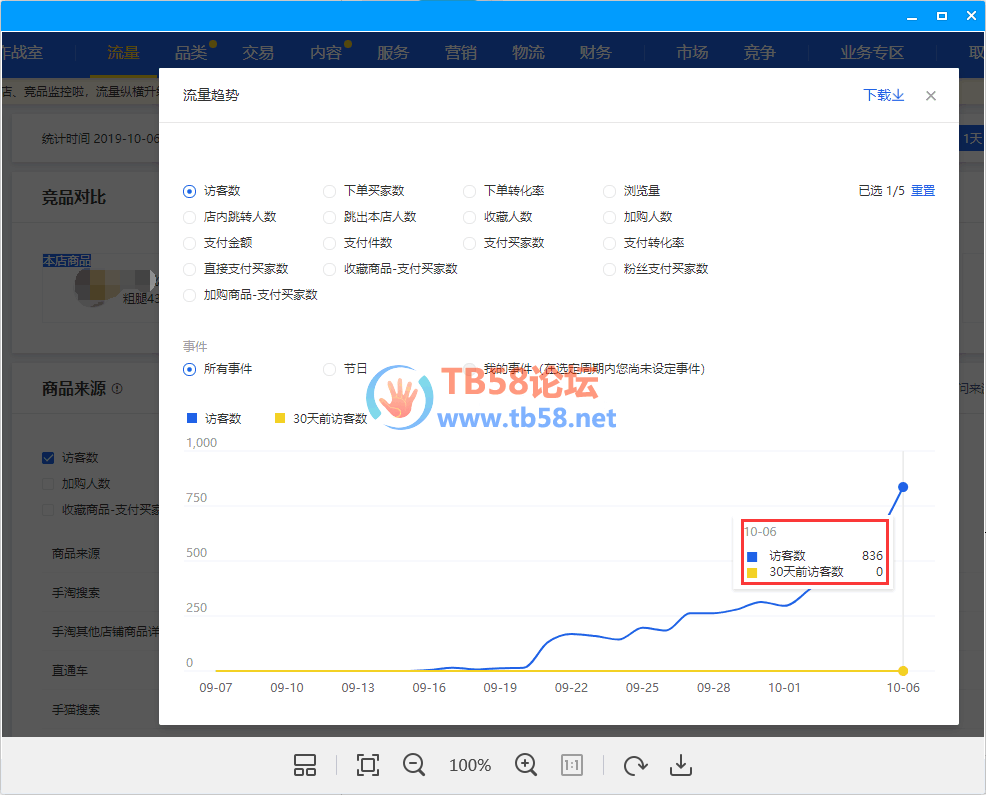
Task: Click the 1:1 actual size icon
Action: coord(572,765)
